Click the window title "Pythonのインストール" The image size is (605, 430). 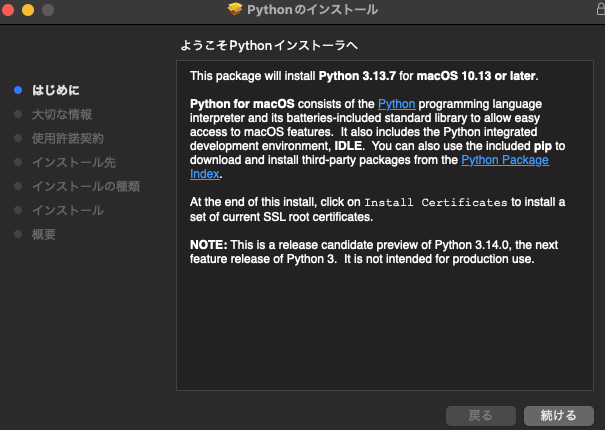coord(312,10)
